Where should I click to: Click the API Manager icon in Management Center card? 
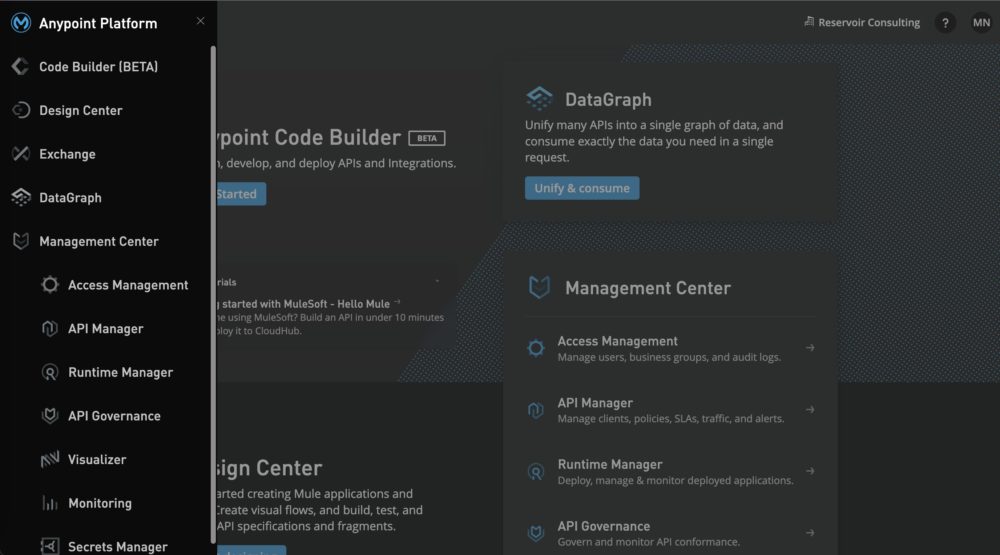point(536,410)
